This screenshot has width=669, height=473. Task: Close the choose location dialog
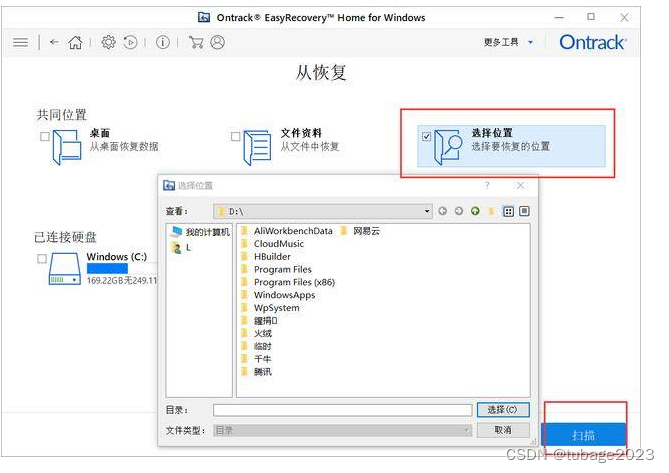pos(520,185)
